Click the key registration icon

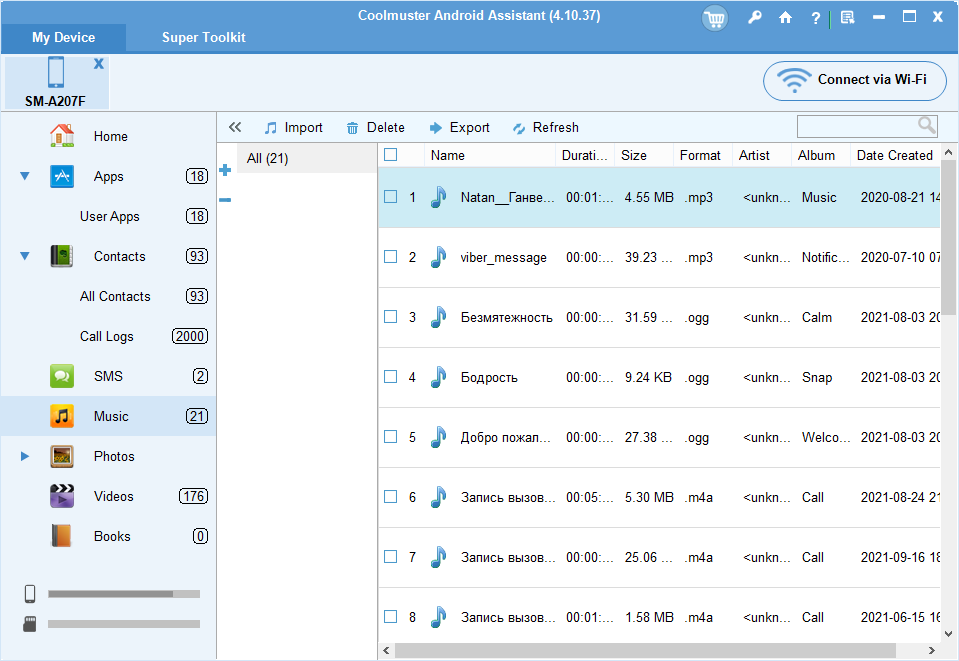coord(755,17)
